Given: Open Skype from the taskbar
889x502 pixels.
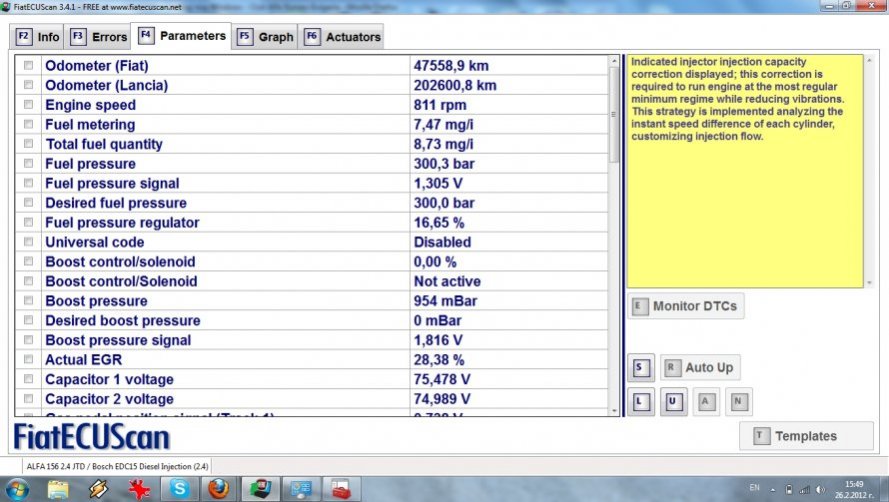Looking at the screenshot, I should [x=179, y=489].
